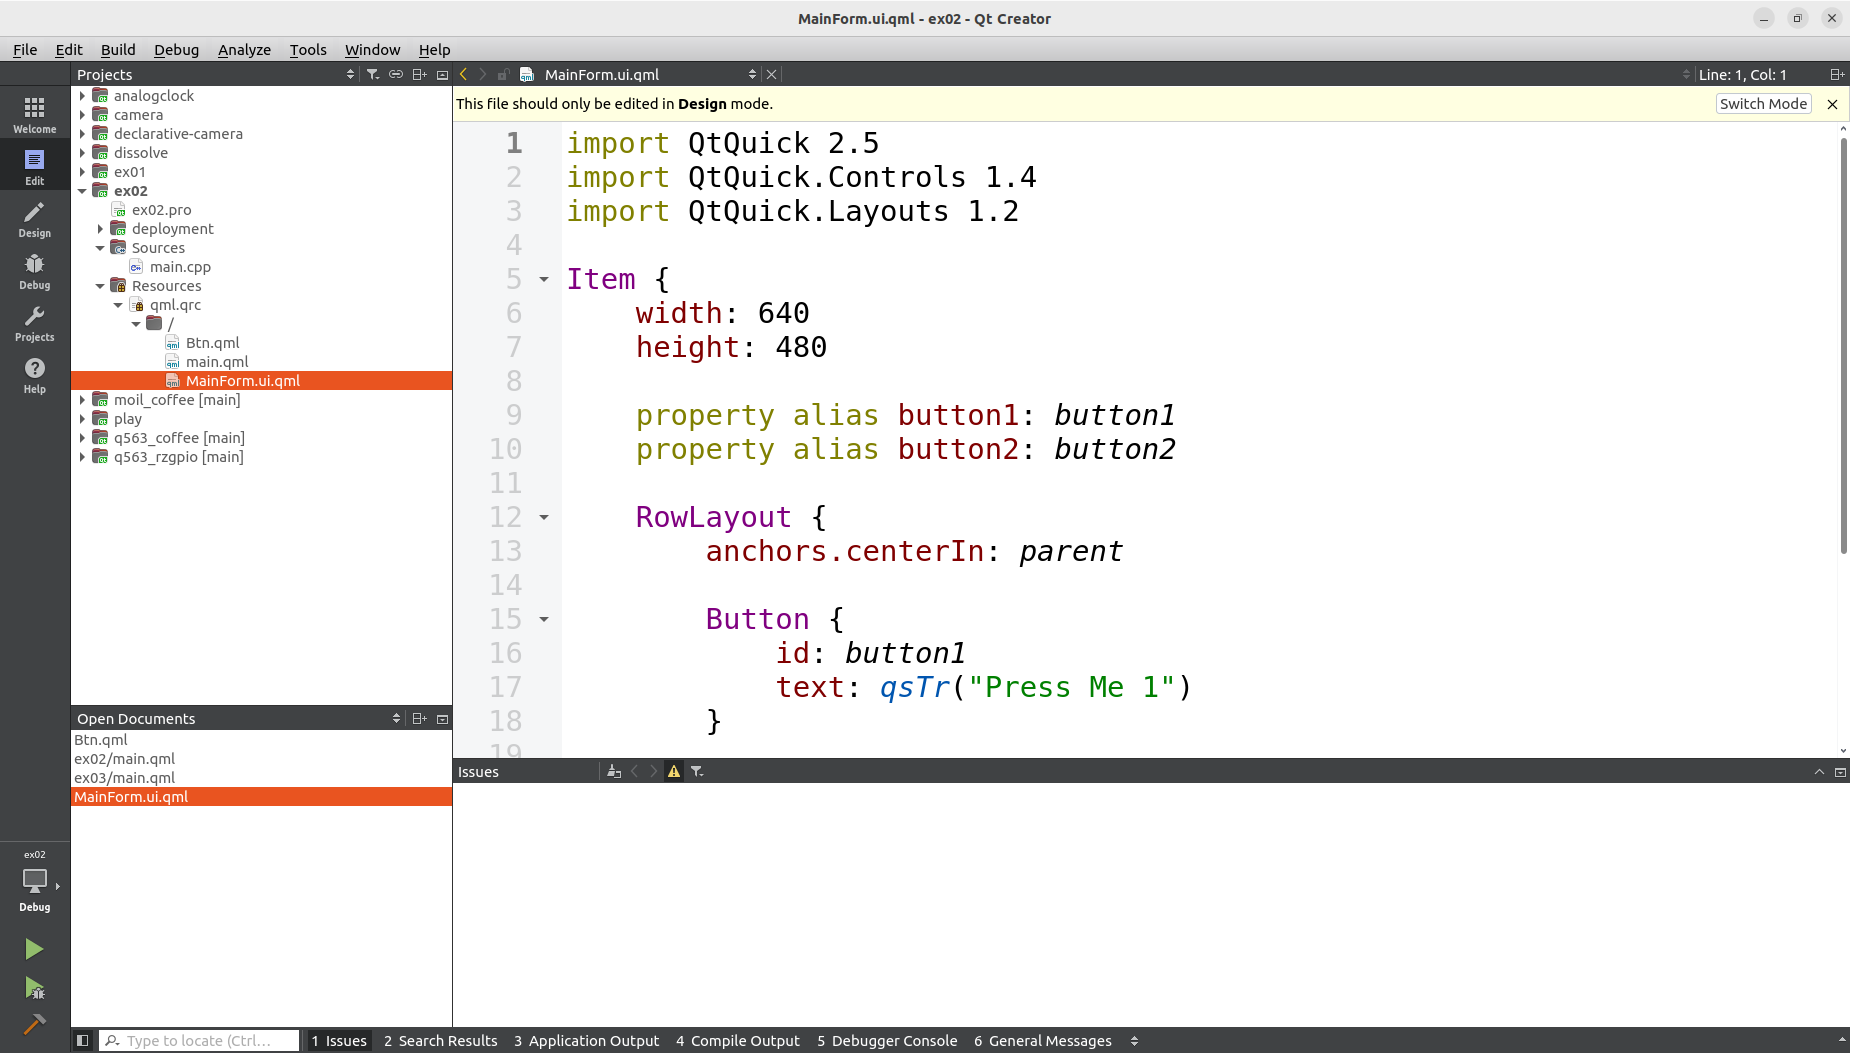Toggle editor synchronization link icon
Image resolution: width=1850 pixels, height=1053 pixels.
point(396,74)
